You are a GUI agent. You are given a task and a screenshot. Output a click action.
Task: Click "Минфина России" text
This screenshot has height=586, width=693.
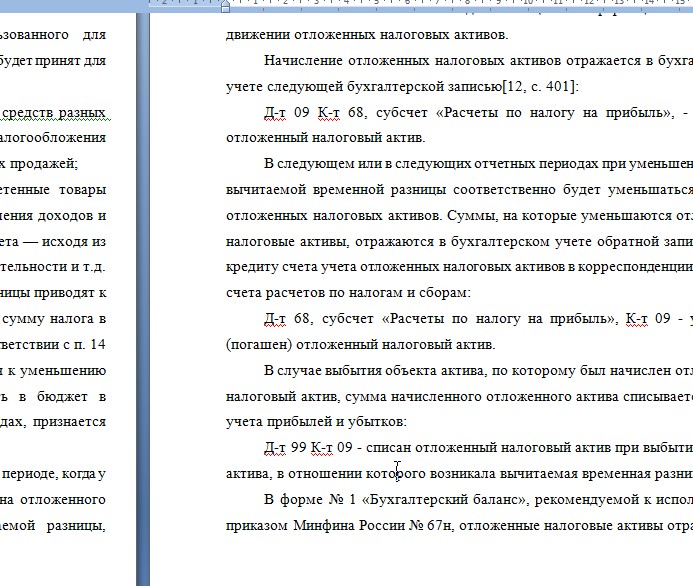tap(349, 525)
